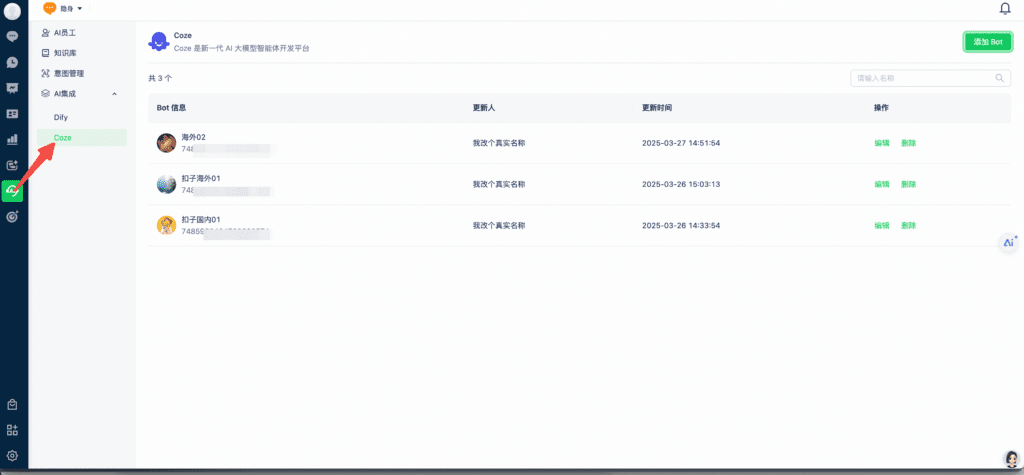
Task: Delete the 扣子国内01 bot
Action: 908,225
